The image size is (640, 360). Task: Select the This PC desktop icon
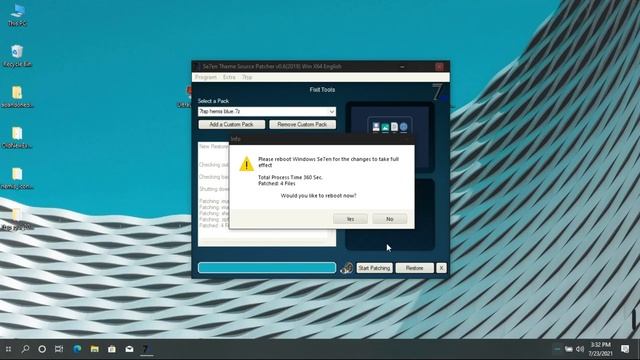tap(17, 15)
